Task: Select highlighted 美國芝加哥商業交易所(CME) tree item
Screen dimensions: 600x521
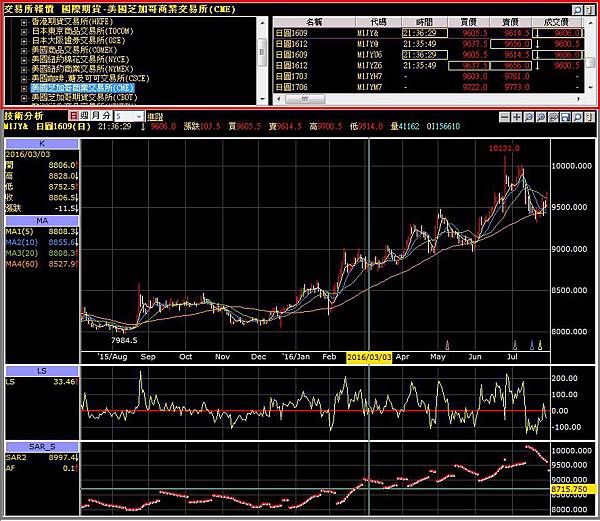Action: click(x=82, y=88)
